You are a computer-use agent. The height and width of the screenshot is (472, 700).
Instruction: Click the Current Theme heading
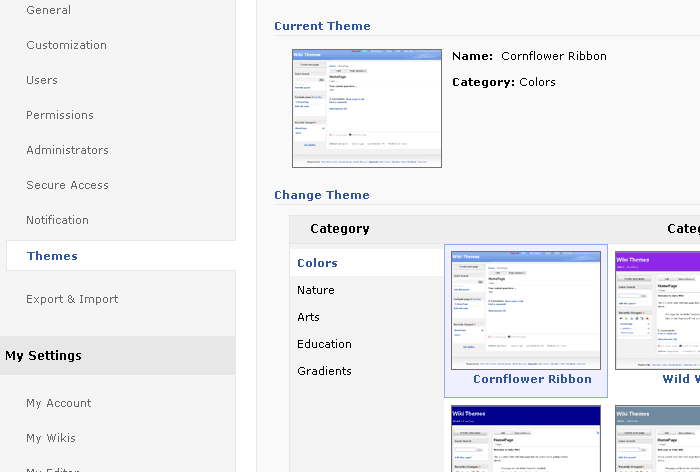(x=322, y=26)
